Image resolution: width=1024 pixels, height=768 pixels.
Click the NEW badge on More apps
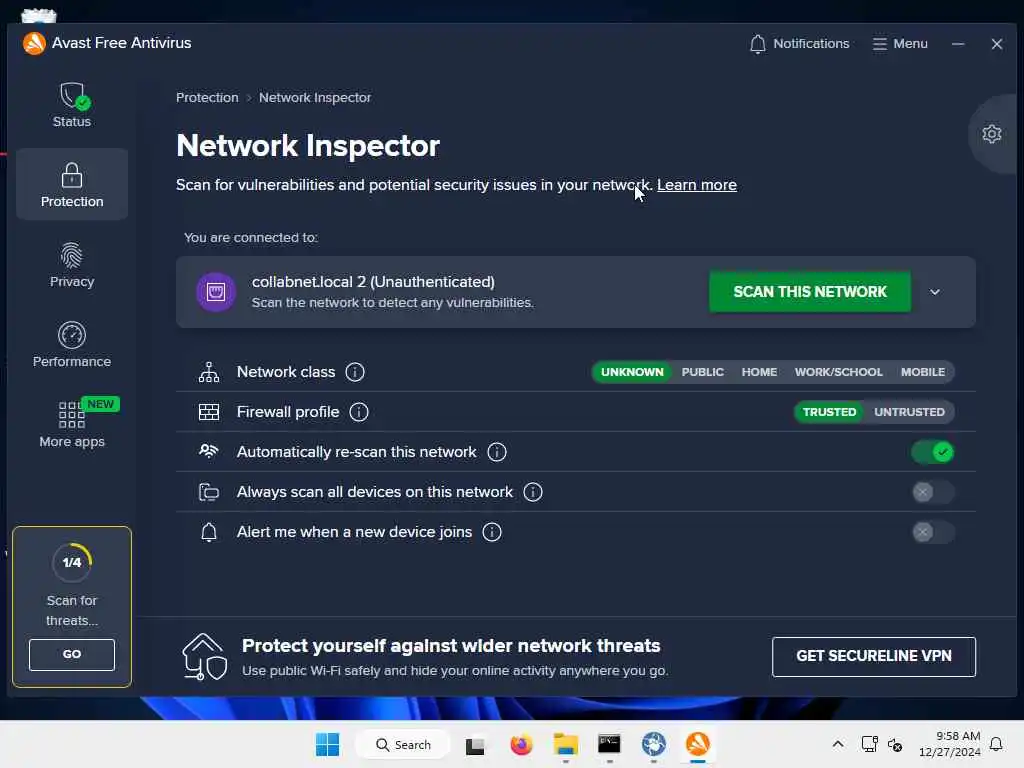[x=100, y=404]
